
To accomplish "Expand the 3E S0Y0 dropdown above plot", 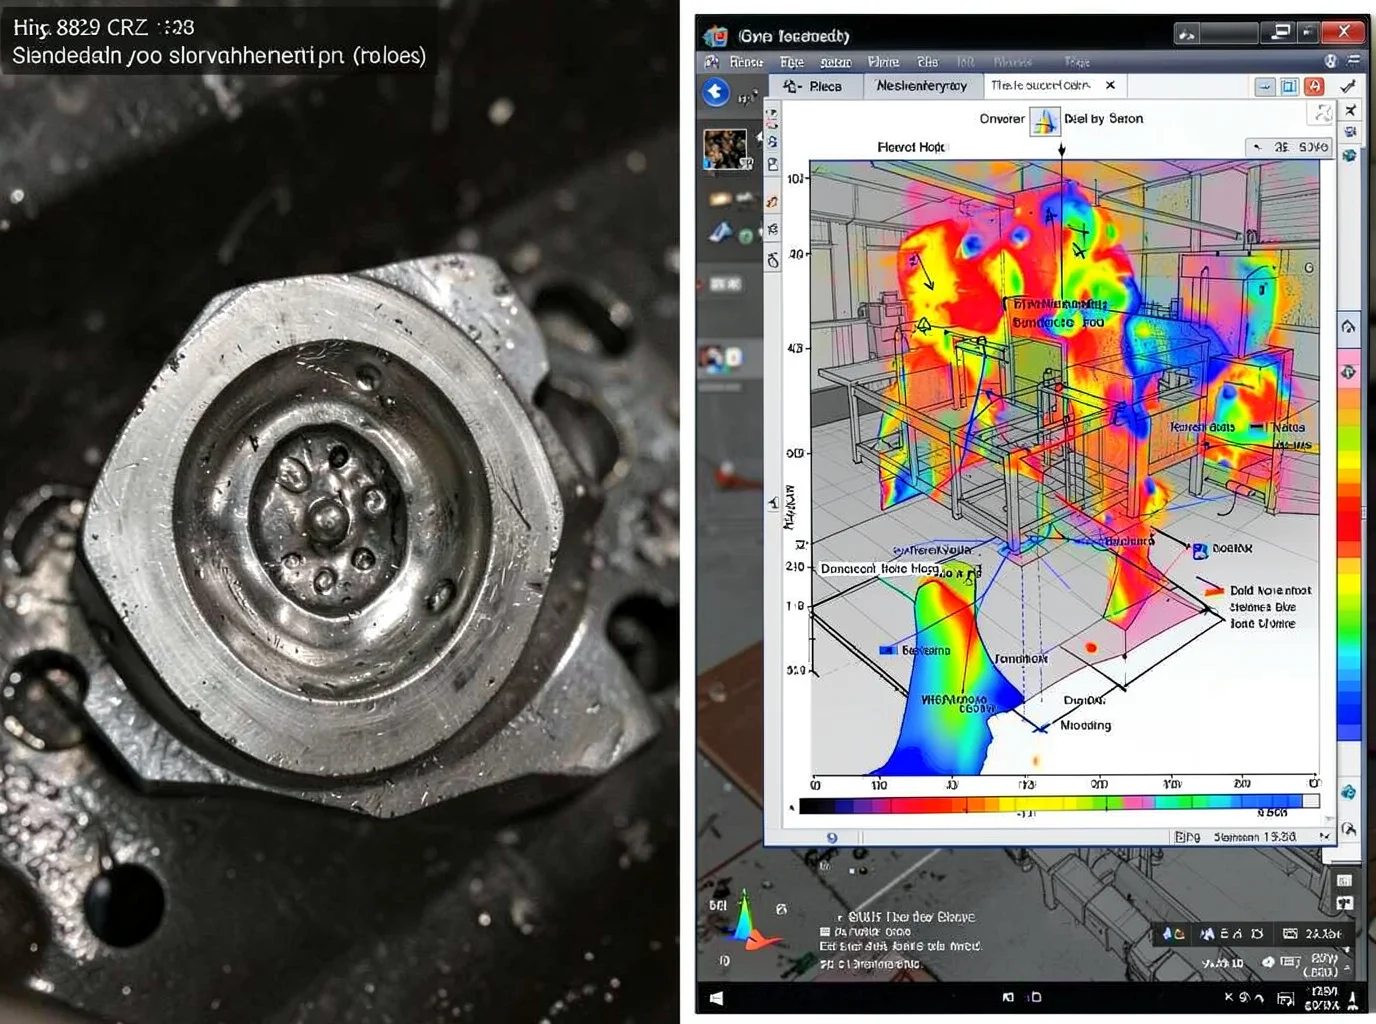I will click(x=1288, y=147).
